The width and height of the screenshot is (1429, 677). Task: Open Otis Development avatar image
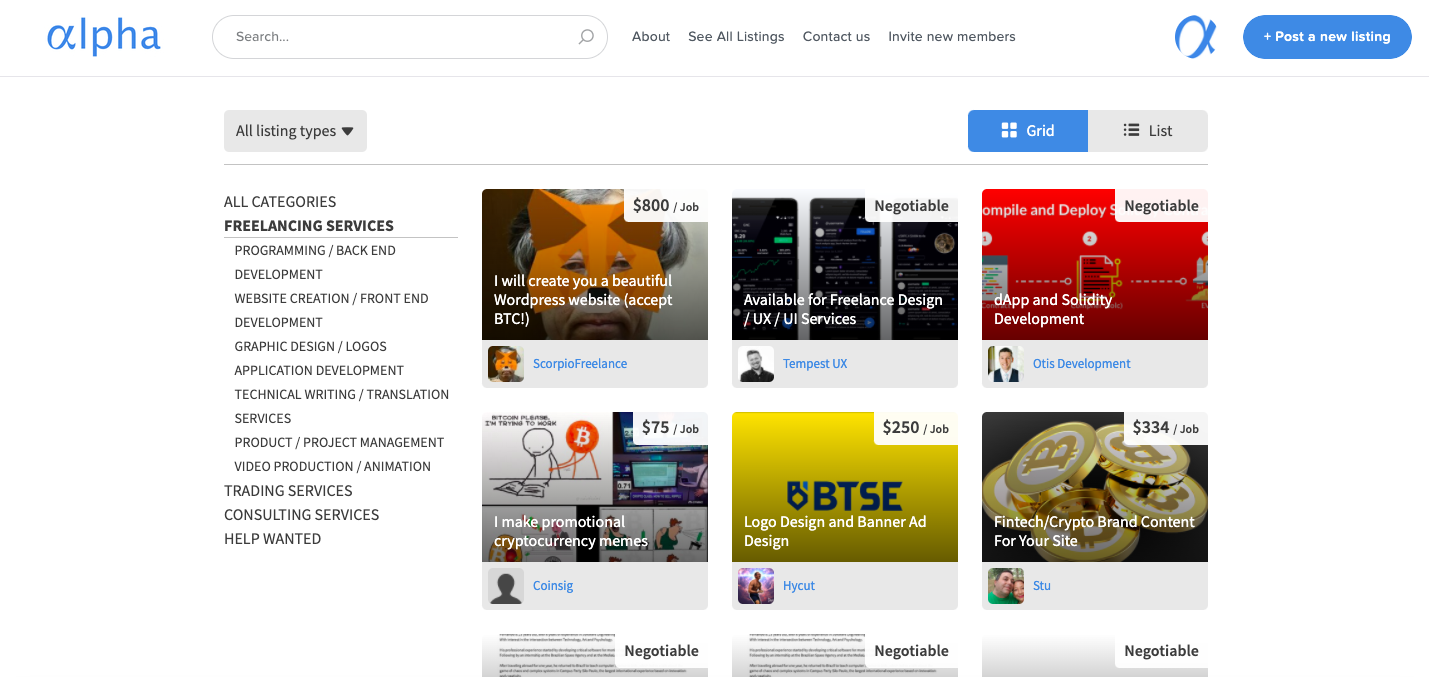pyautogui.click(x=1006, y=364)
